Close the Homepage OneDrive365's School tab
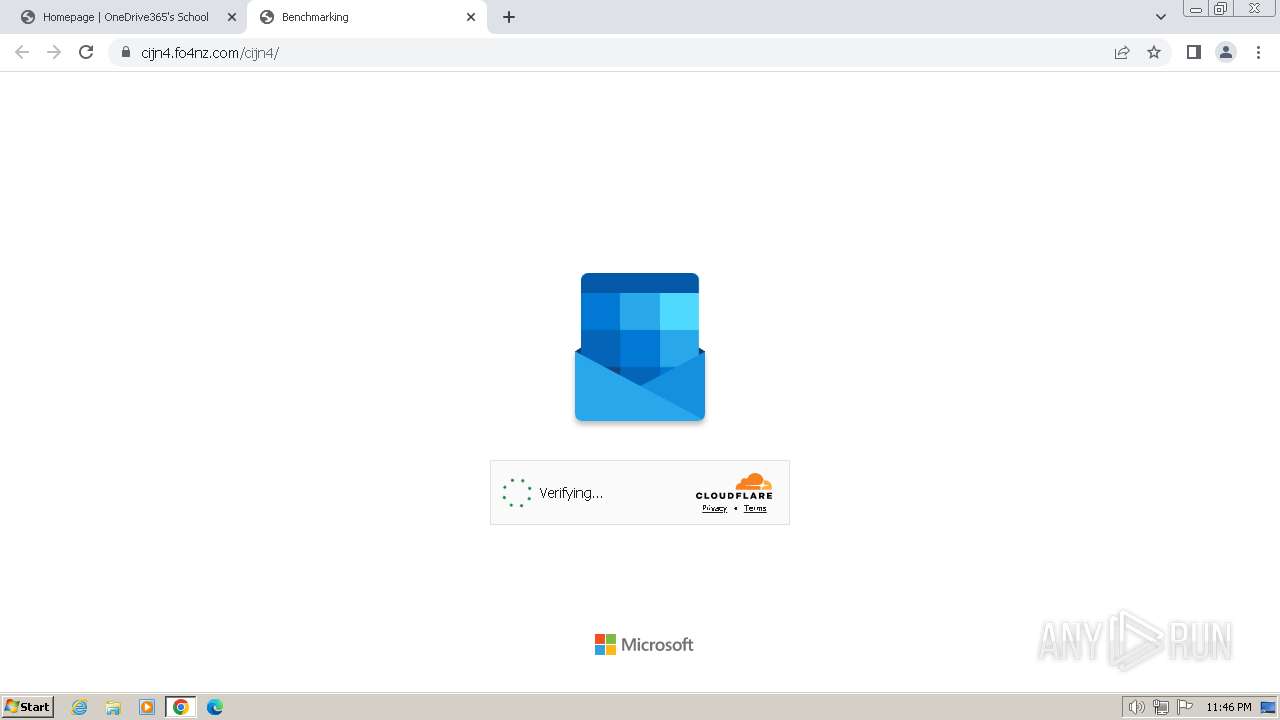This screenshot has width=1280, height=720. click(x=232, y=17)
